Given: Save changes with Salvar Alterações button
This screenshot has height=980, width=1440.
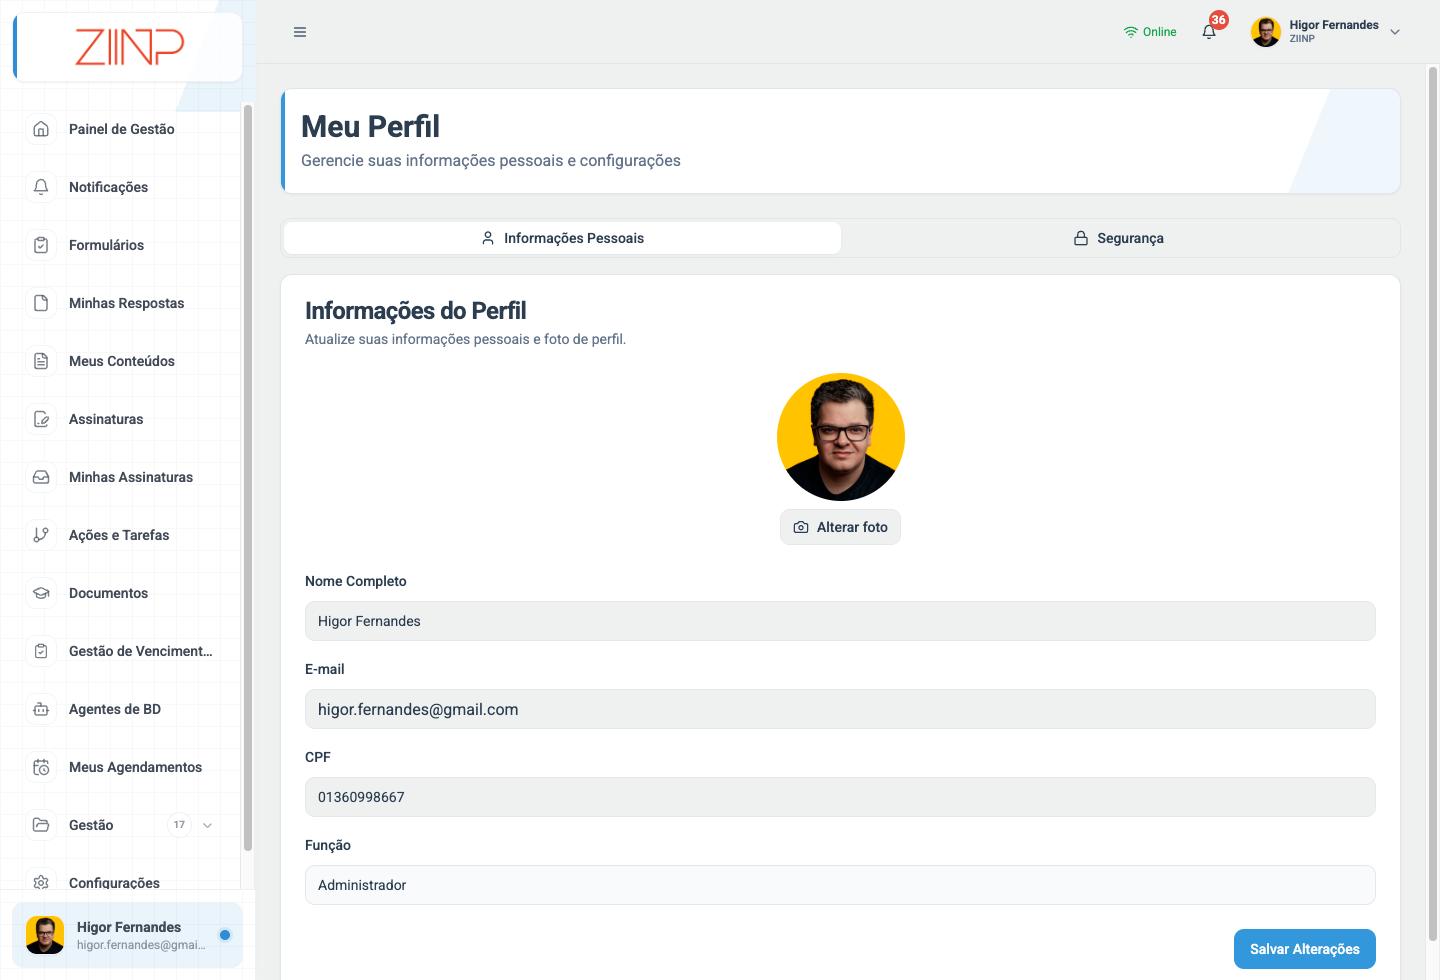Looking at the screenshot, I should pyautogui.click(x=1305, y=949).
